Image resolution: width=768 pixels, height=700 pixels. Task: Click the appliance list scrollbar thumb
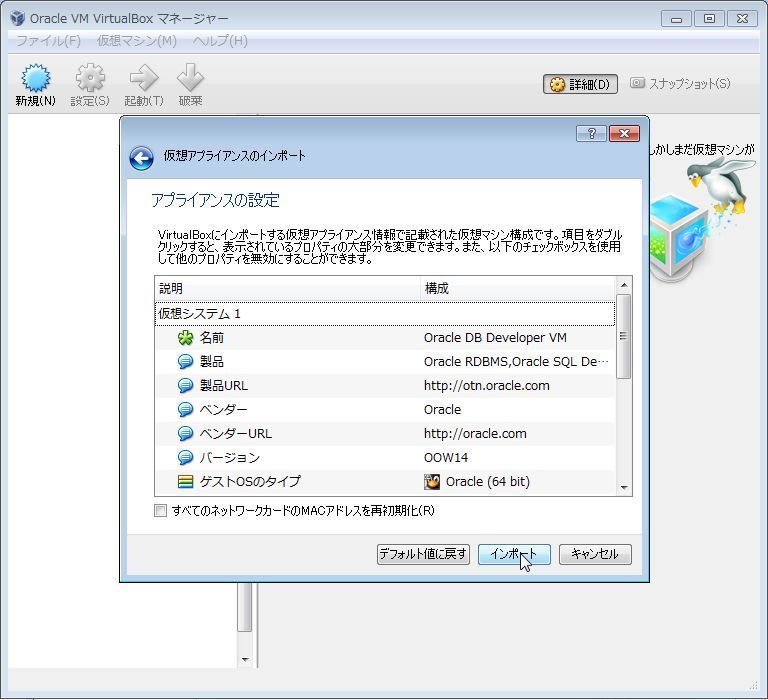tap(624, 336)
